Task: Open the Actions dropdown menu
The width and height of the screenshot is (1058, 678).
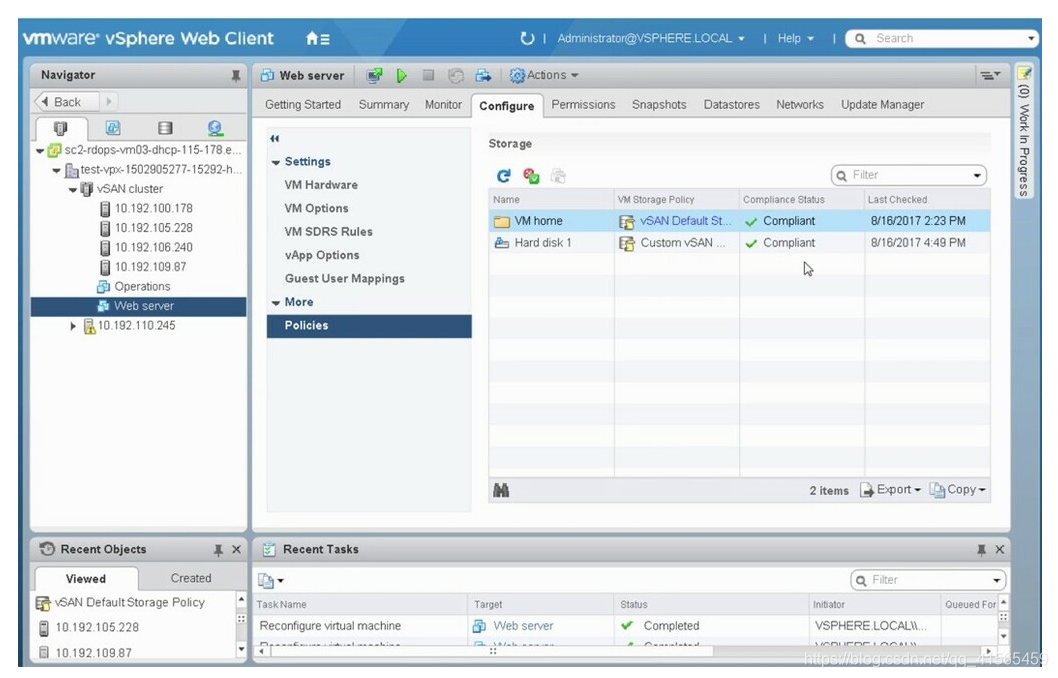Action: tap(544, 76)
